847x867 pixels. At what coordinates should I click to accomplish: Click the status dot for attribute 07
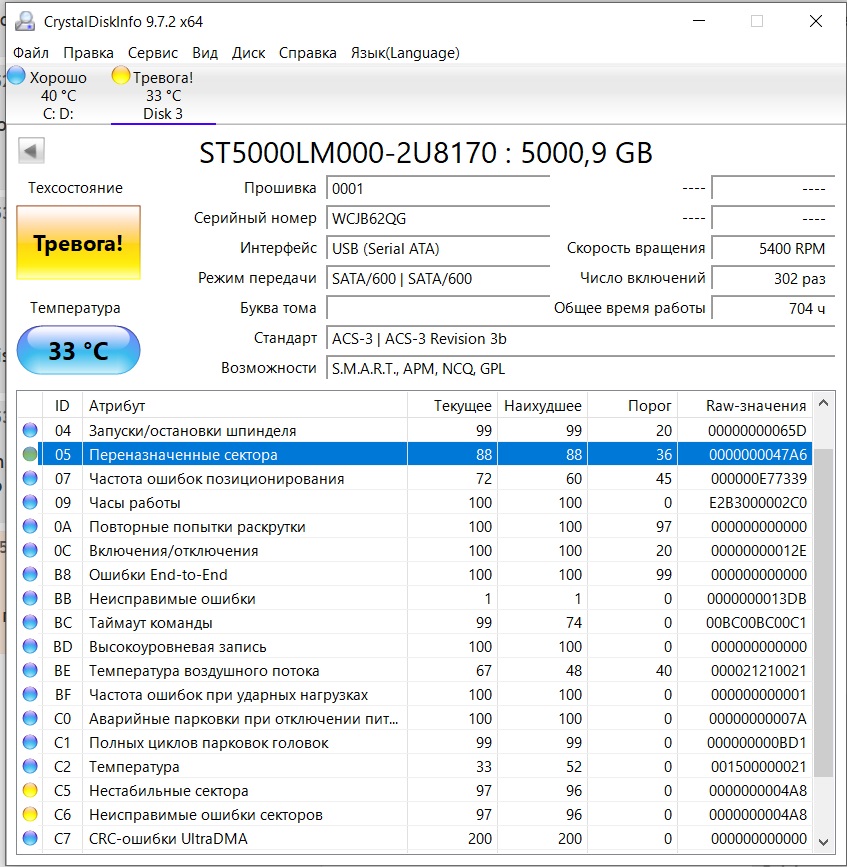click(x=30, y=478)
